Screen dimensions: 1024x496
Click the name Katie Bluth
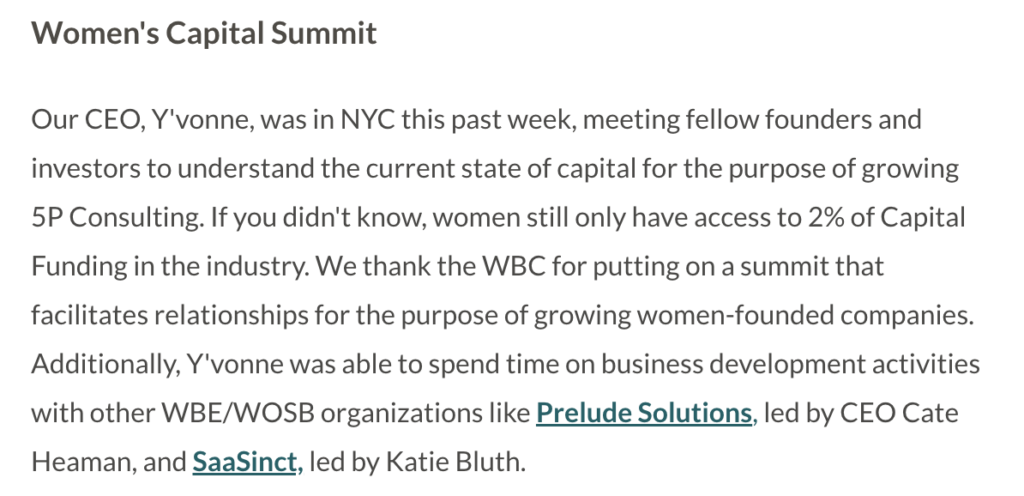click(x=456, y=462)
